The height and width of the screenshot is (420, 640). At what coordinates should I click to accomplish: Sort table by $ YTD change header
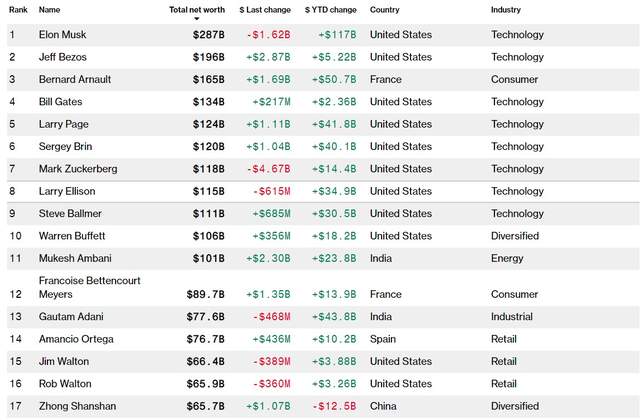pos(331,10)
